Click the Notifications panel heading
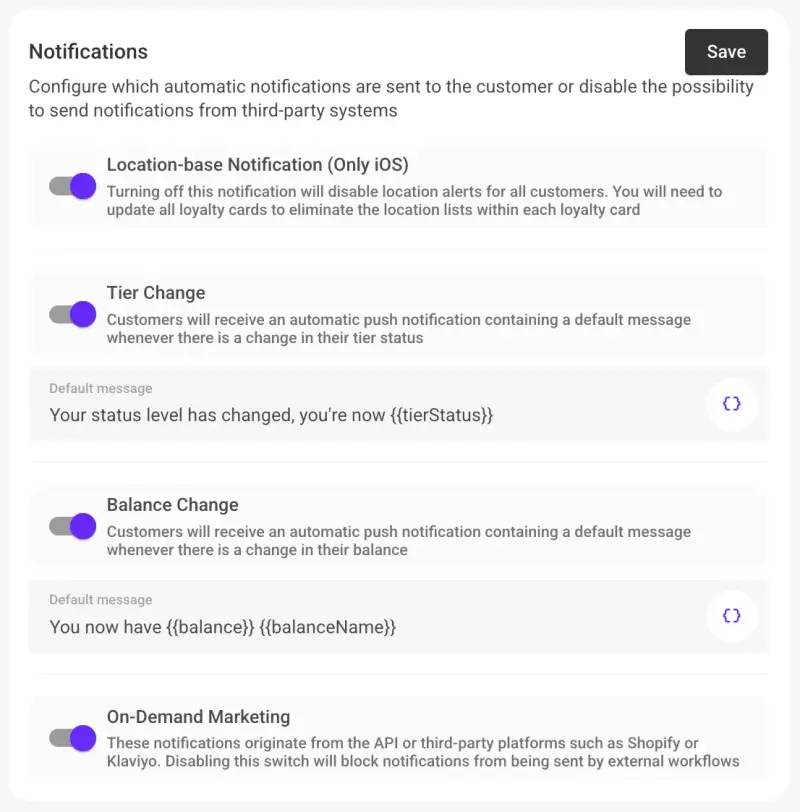Viewport: 800px width, 812px height. click(x=88, y=51)
